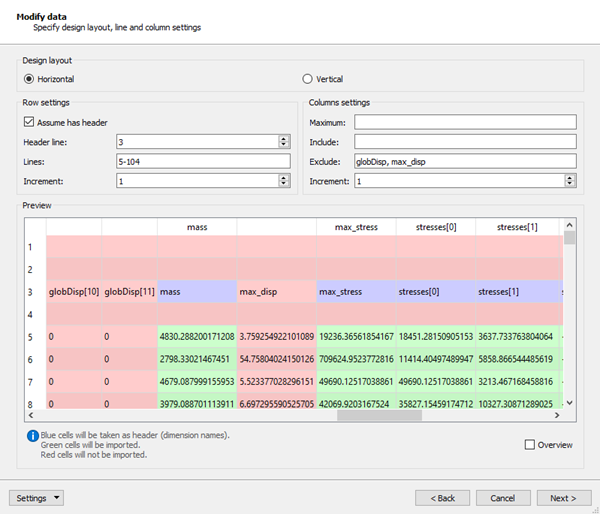Image resolution: width=600 pixels, height=514 pixels.
Task: Click the max_disp cell in row 3
Action: [x=277, y=292]
